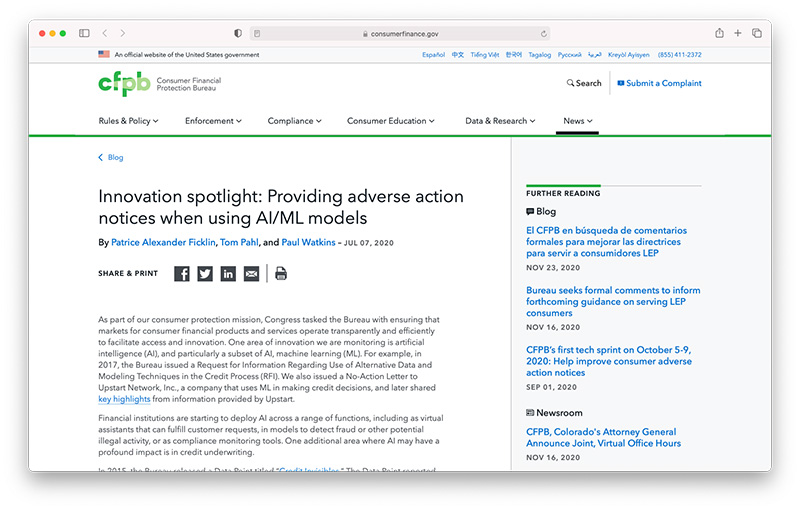Click the US flag icon in banner
Screen dimensions: 800x509
104,54
